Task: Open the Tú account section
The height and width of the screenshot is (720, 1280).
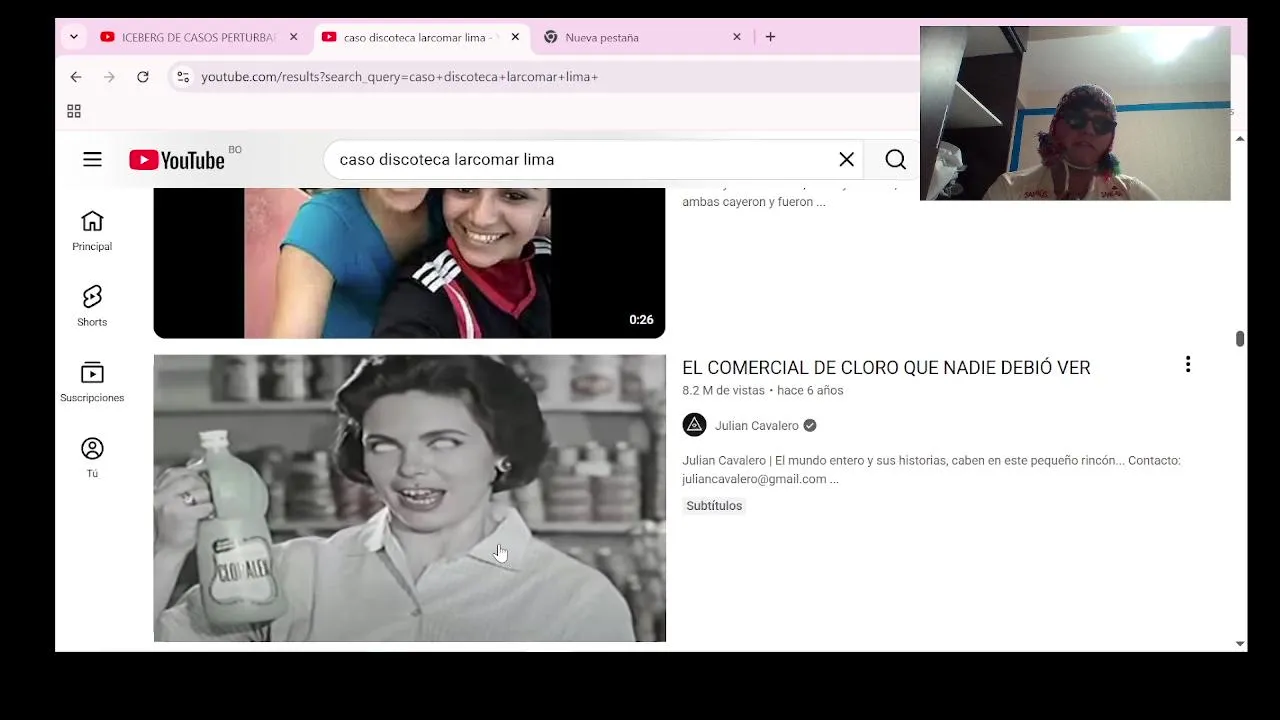Action: tap(92, 457)
